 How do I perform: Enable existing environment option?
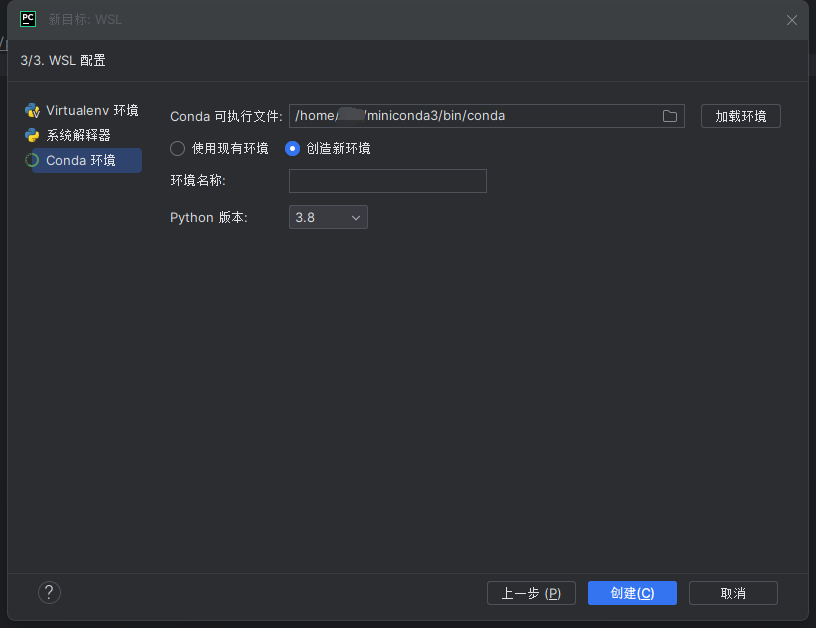[x=176, y=148]
